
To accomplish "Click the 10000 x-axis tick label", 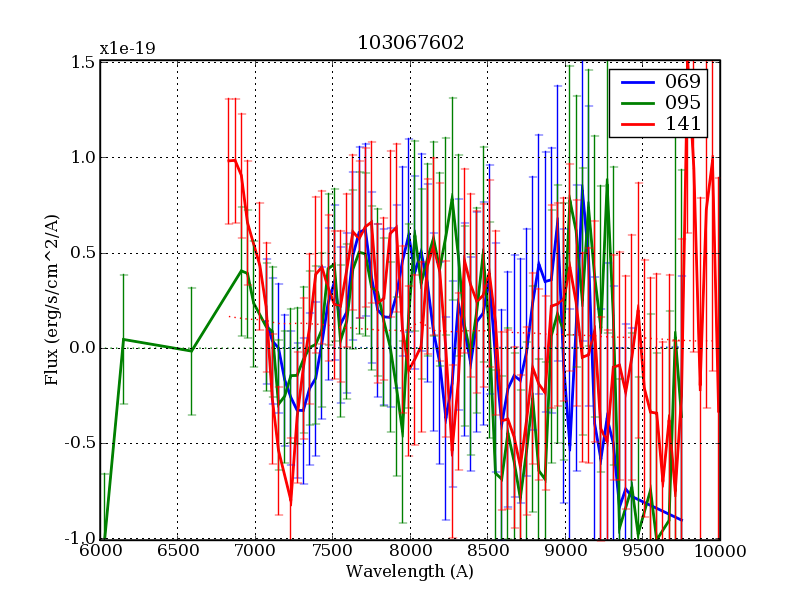I will tap(719, 551).
